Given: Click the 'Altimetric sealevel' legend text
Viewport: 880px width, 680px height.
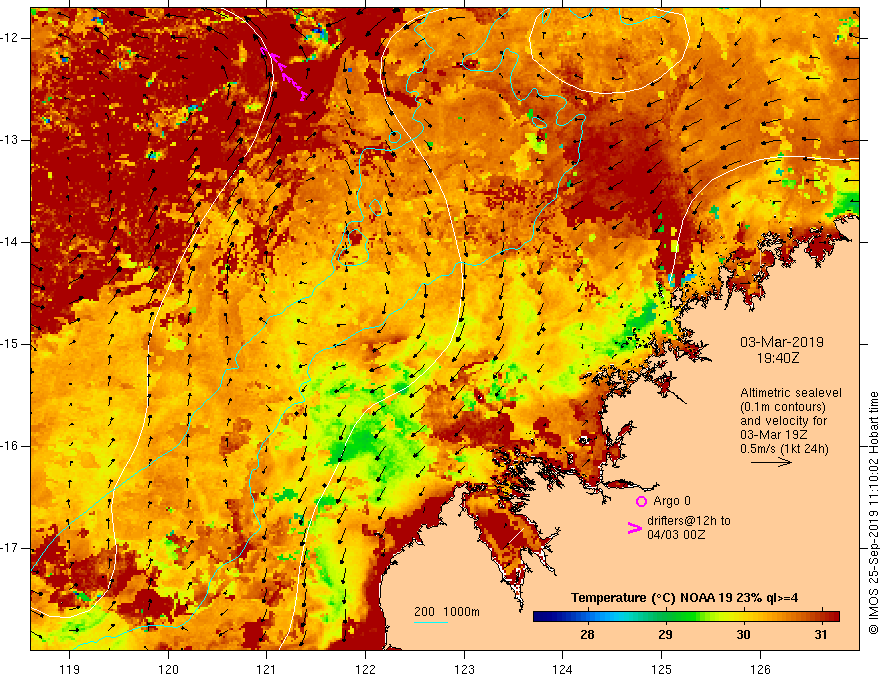Looking at the screenshot, I should [x=791, y=393].
